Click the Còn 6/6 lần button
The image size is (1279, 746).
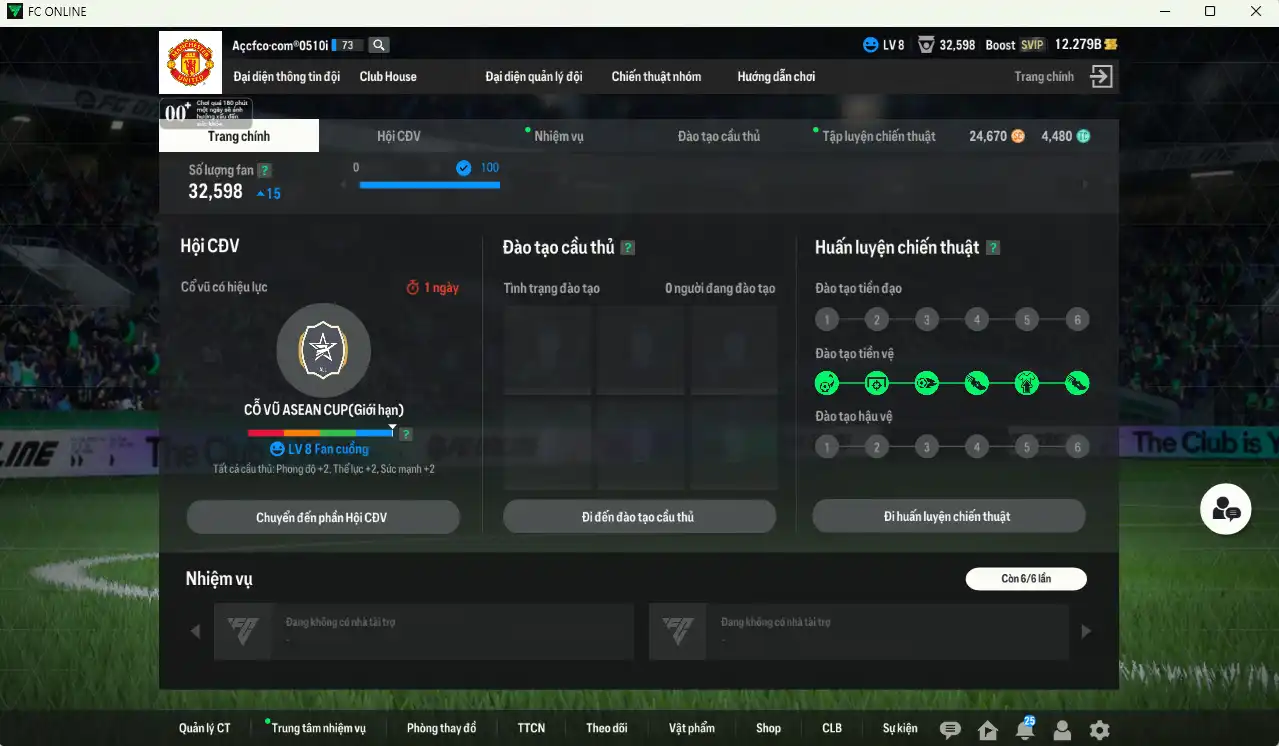pos(1026,578)
